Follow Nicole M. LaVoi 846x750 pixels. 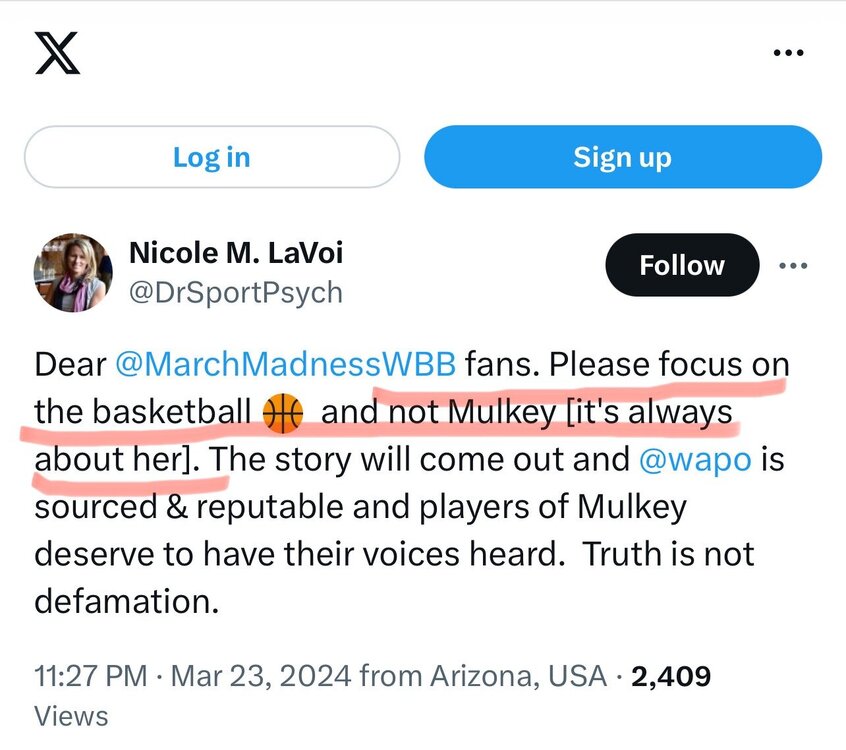(x=682, y=265)
